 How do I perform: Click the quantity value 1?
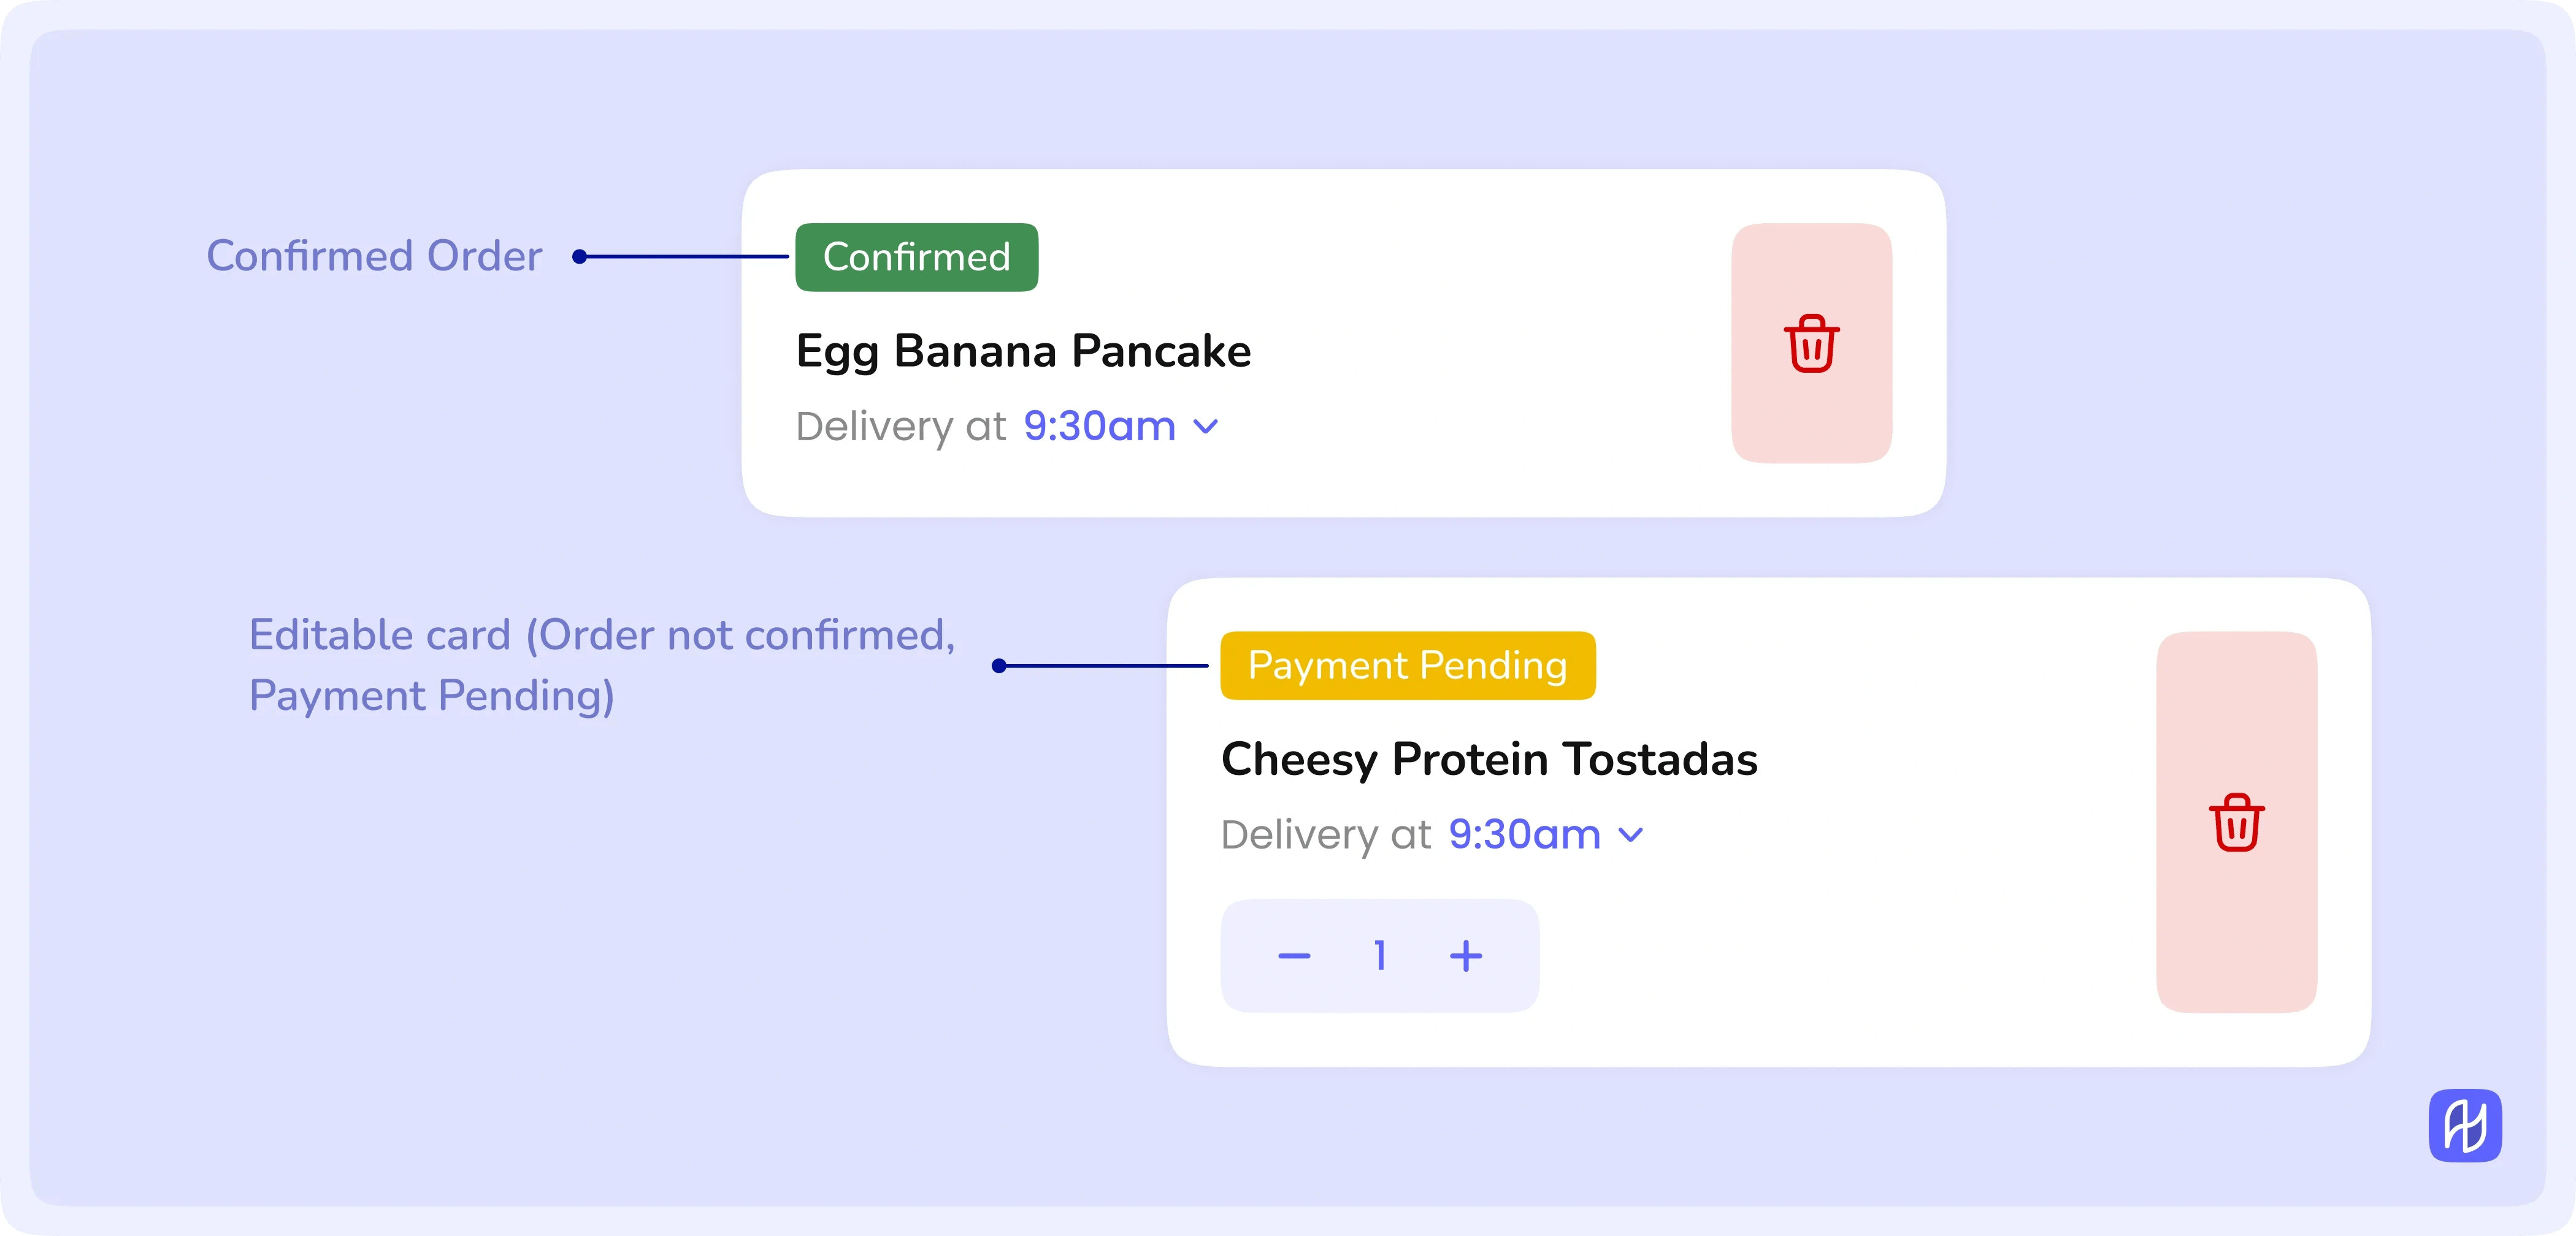(x=1380, y=956)
